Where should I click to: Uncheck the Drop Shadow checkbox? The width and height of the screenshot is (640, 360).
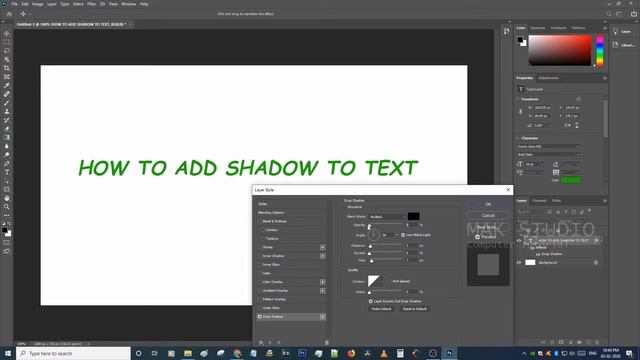click(260, 317)
